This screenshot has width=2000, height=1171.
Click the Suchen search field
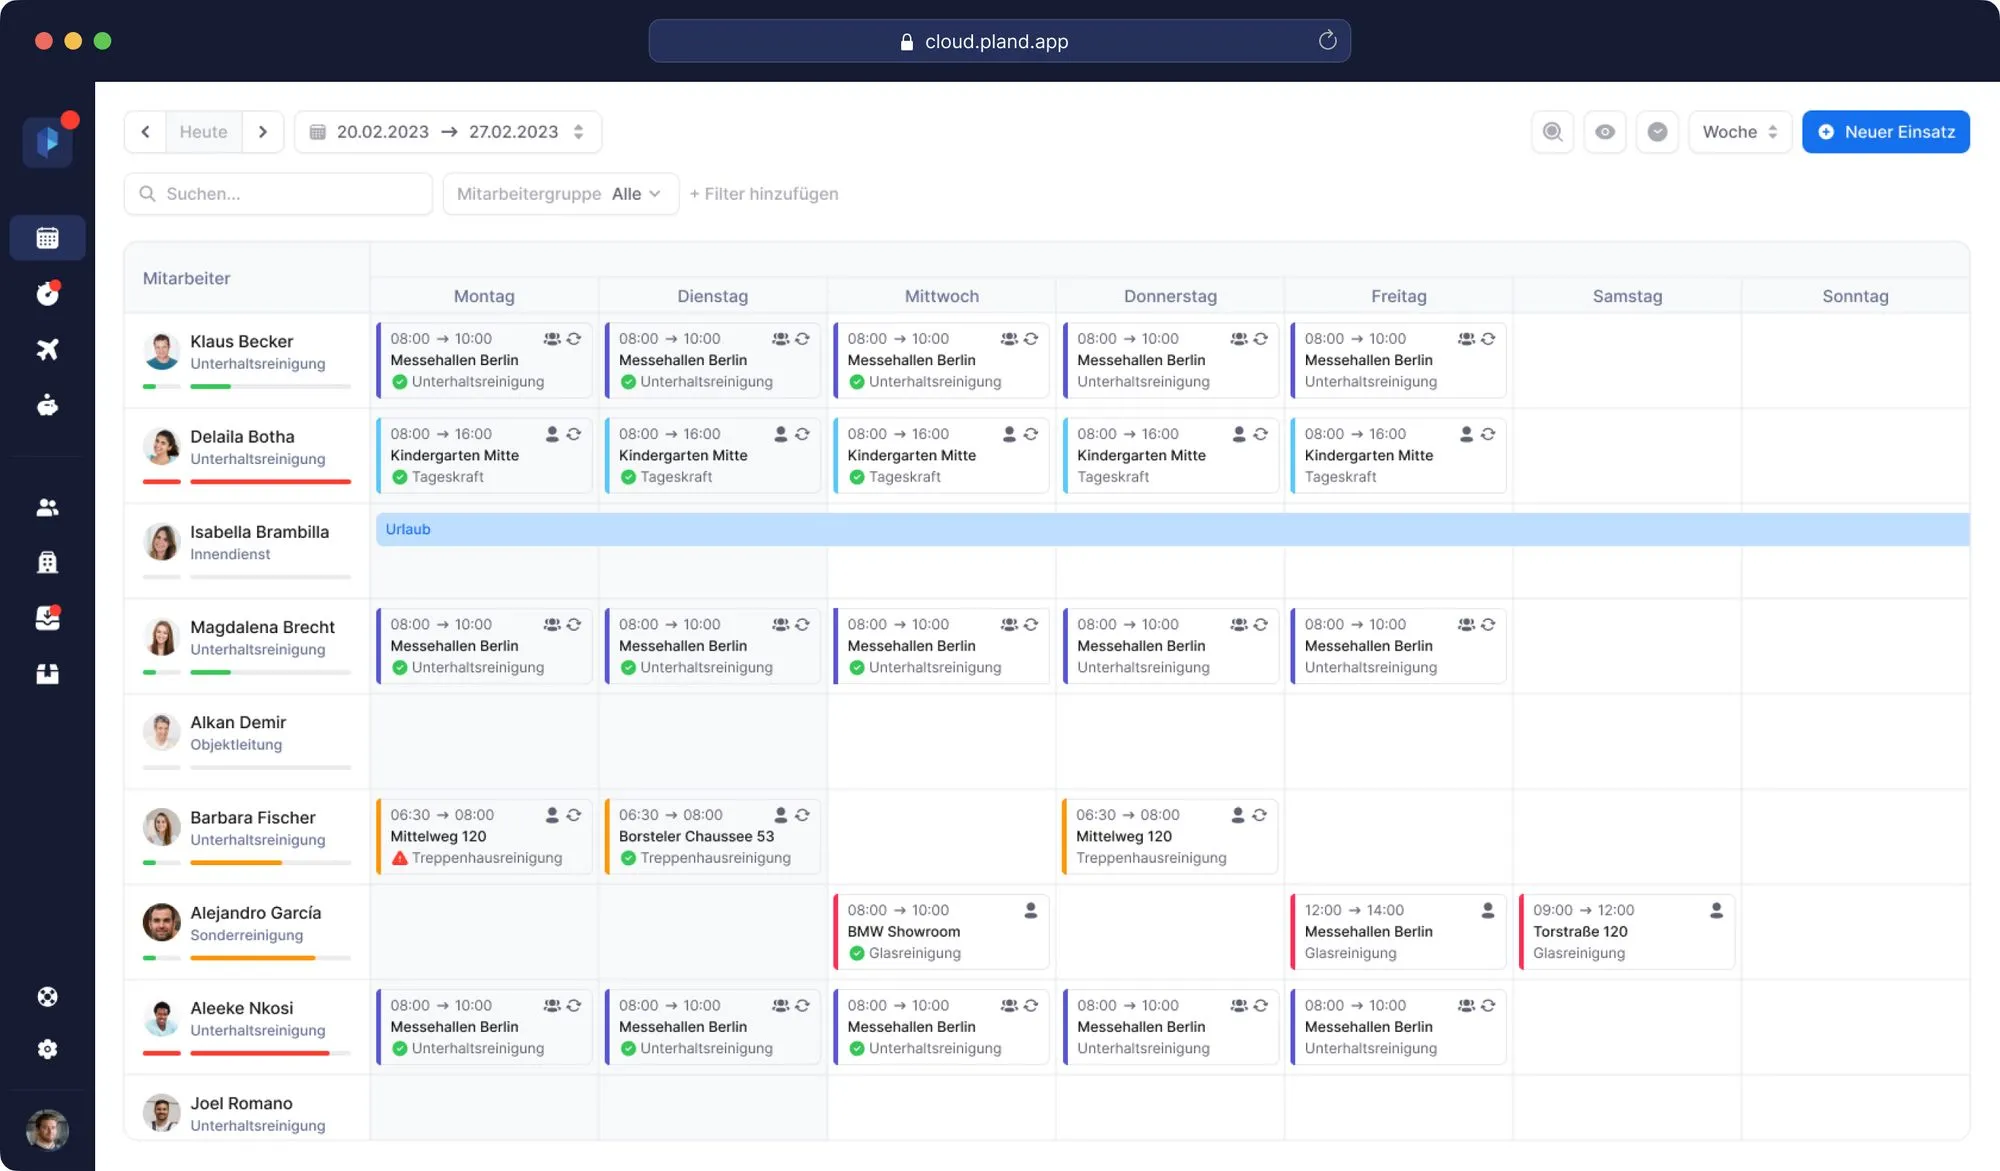coord(278,194)
